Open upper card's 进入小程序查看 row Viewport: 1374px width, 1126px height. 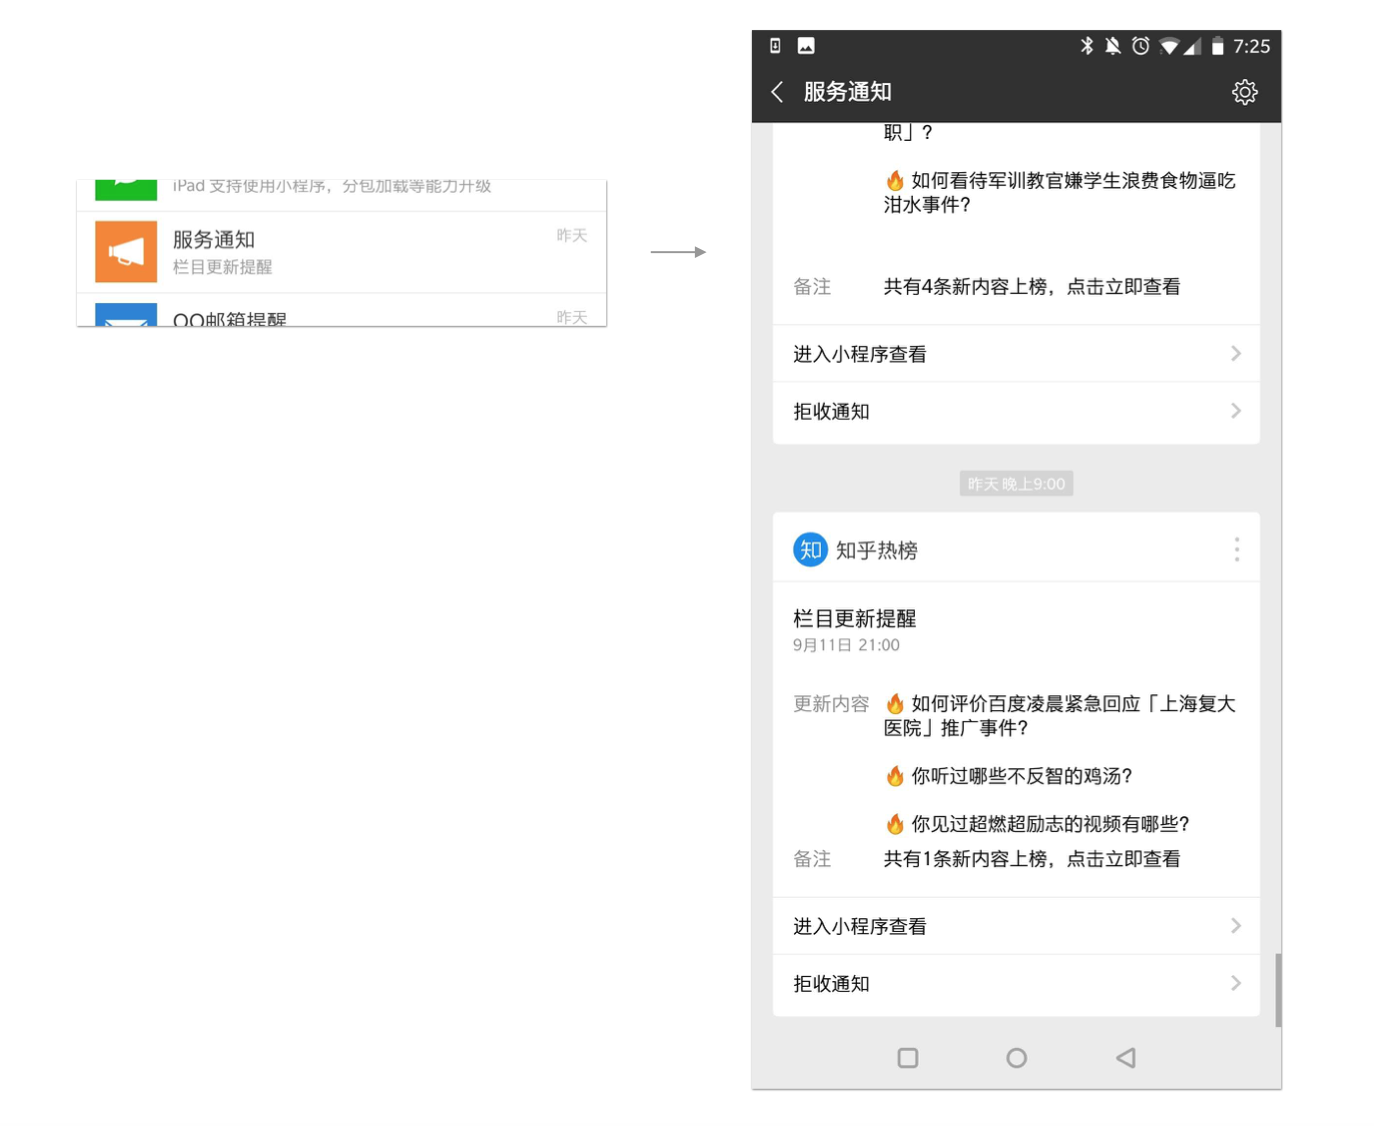[x=1016, y=354]
